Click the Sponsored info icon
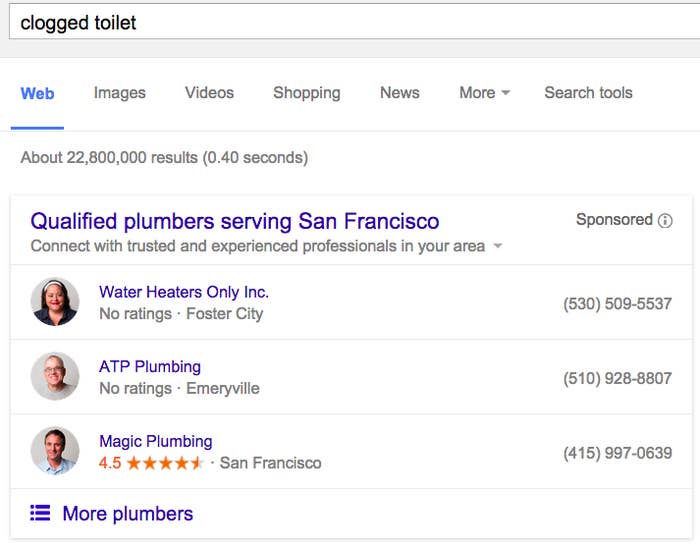Image resolution: width=700 pixels, height=547 pixels. (x=665, y=221)
